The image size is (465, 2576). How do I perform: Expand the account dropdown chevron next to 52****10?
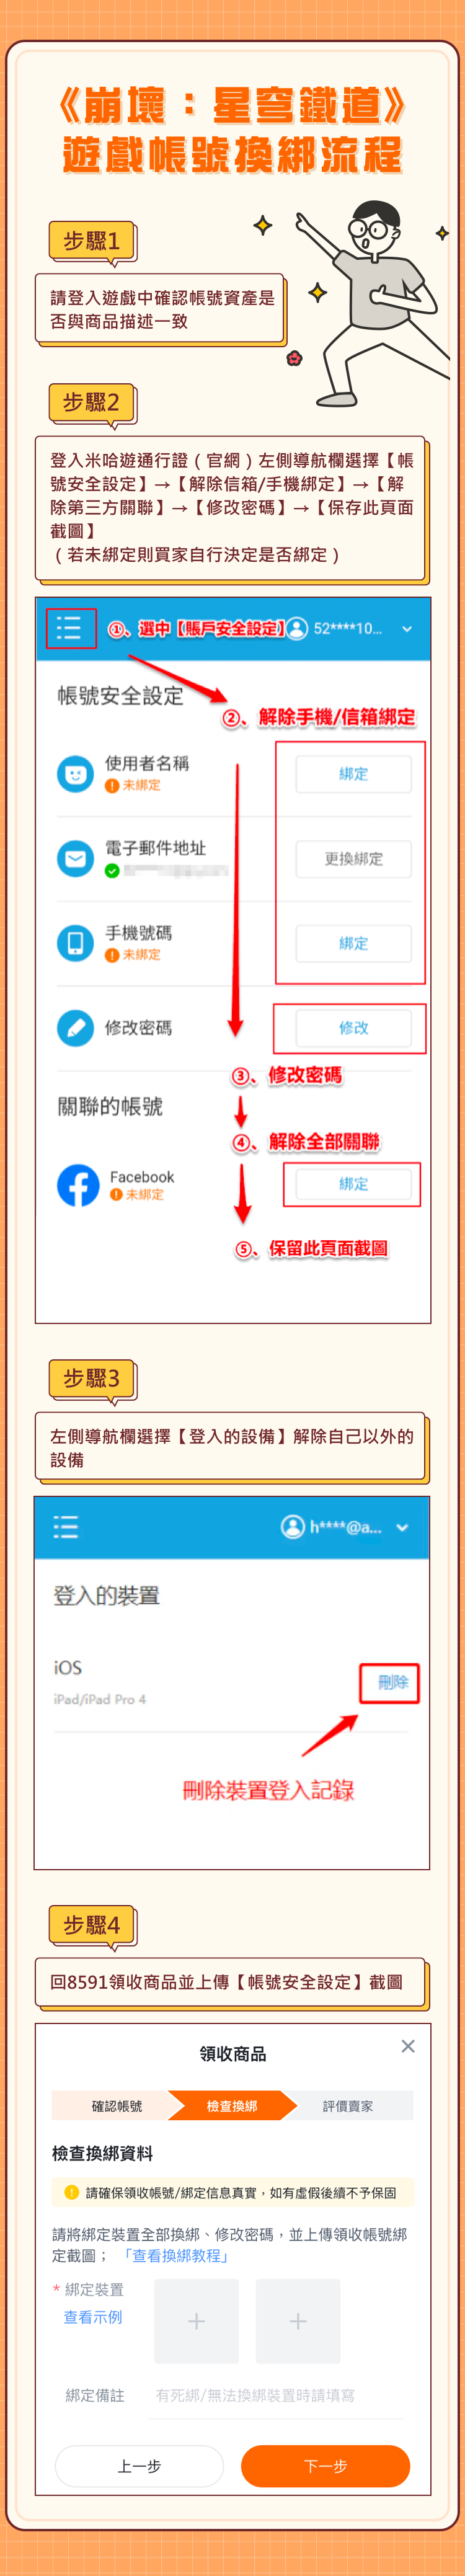[407, 629]
